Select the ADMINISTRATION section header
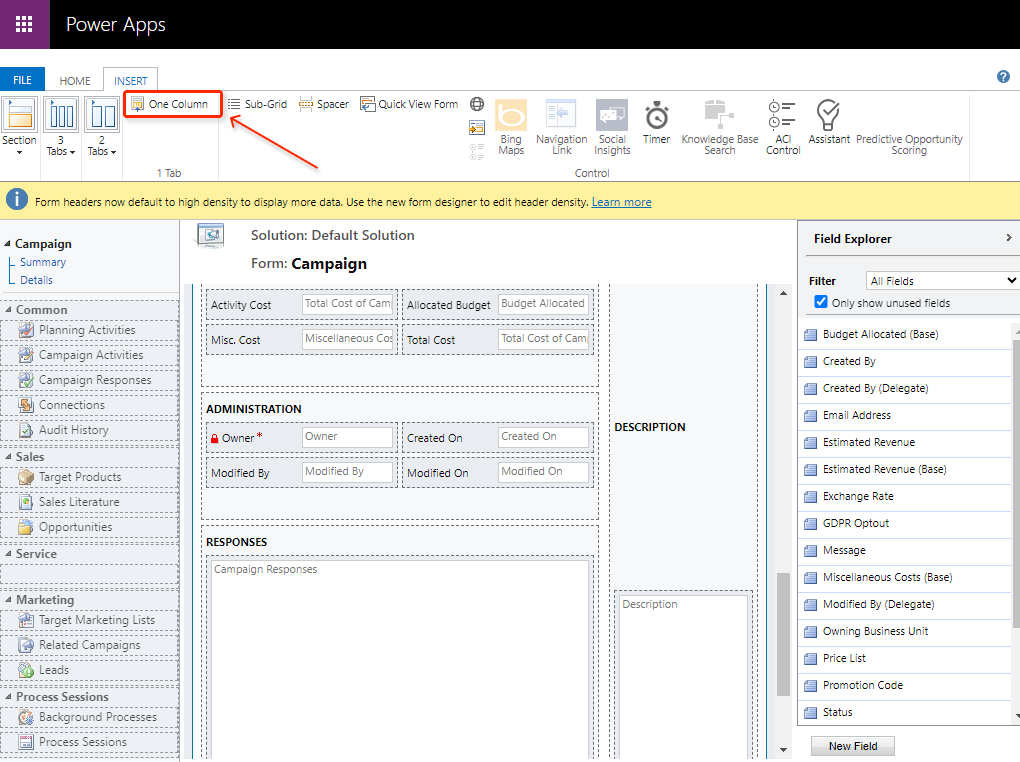The width and height of the screenshot is (1020, 762). 254,409
